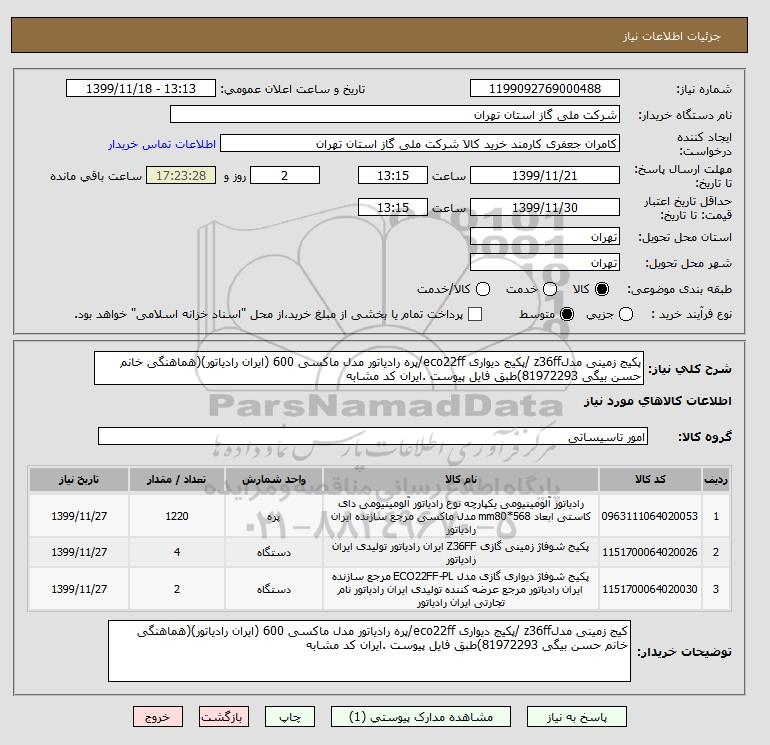The height and width of the screenshot is (745, 770).
Task: Click the گروه کالا field امور تاسیساتی
Action: pos(373,437)
